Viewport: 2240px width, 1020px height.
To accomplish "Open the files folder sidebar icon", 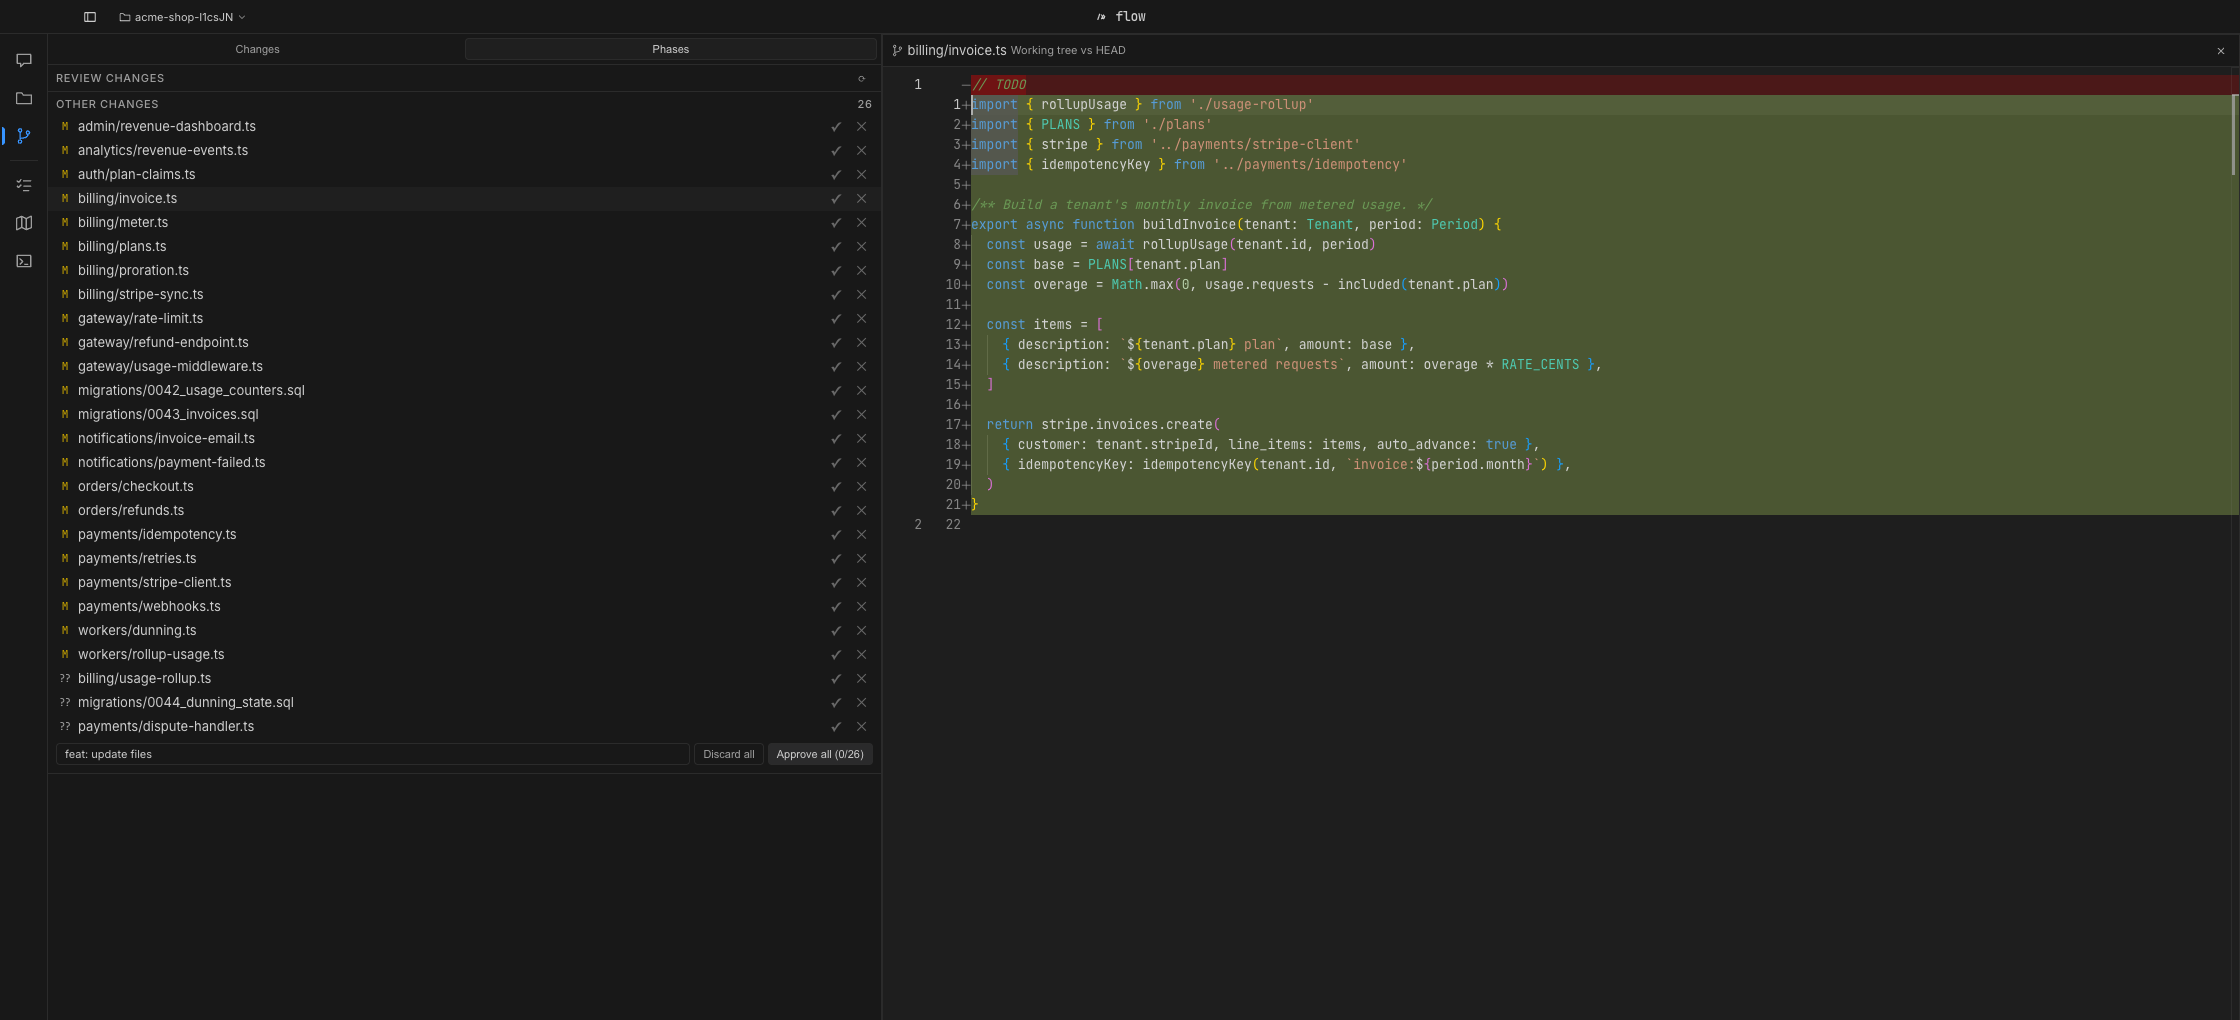I will [x=24, y=98].
